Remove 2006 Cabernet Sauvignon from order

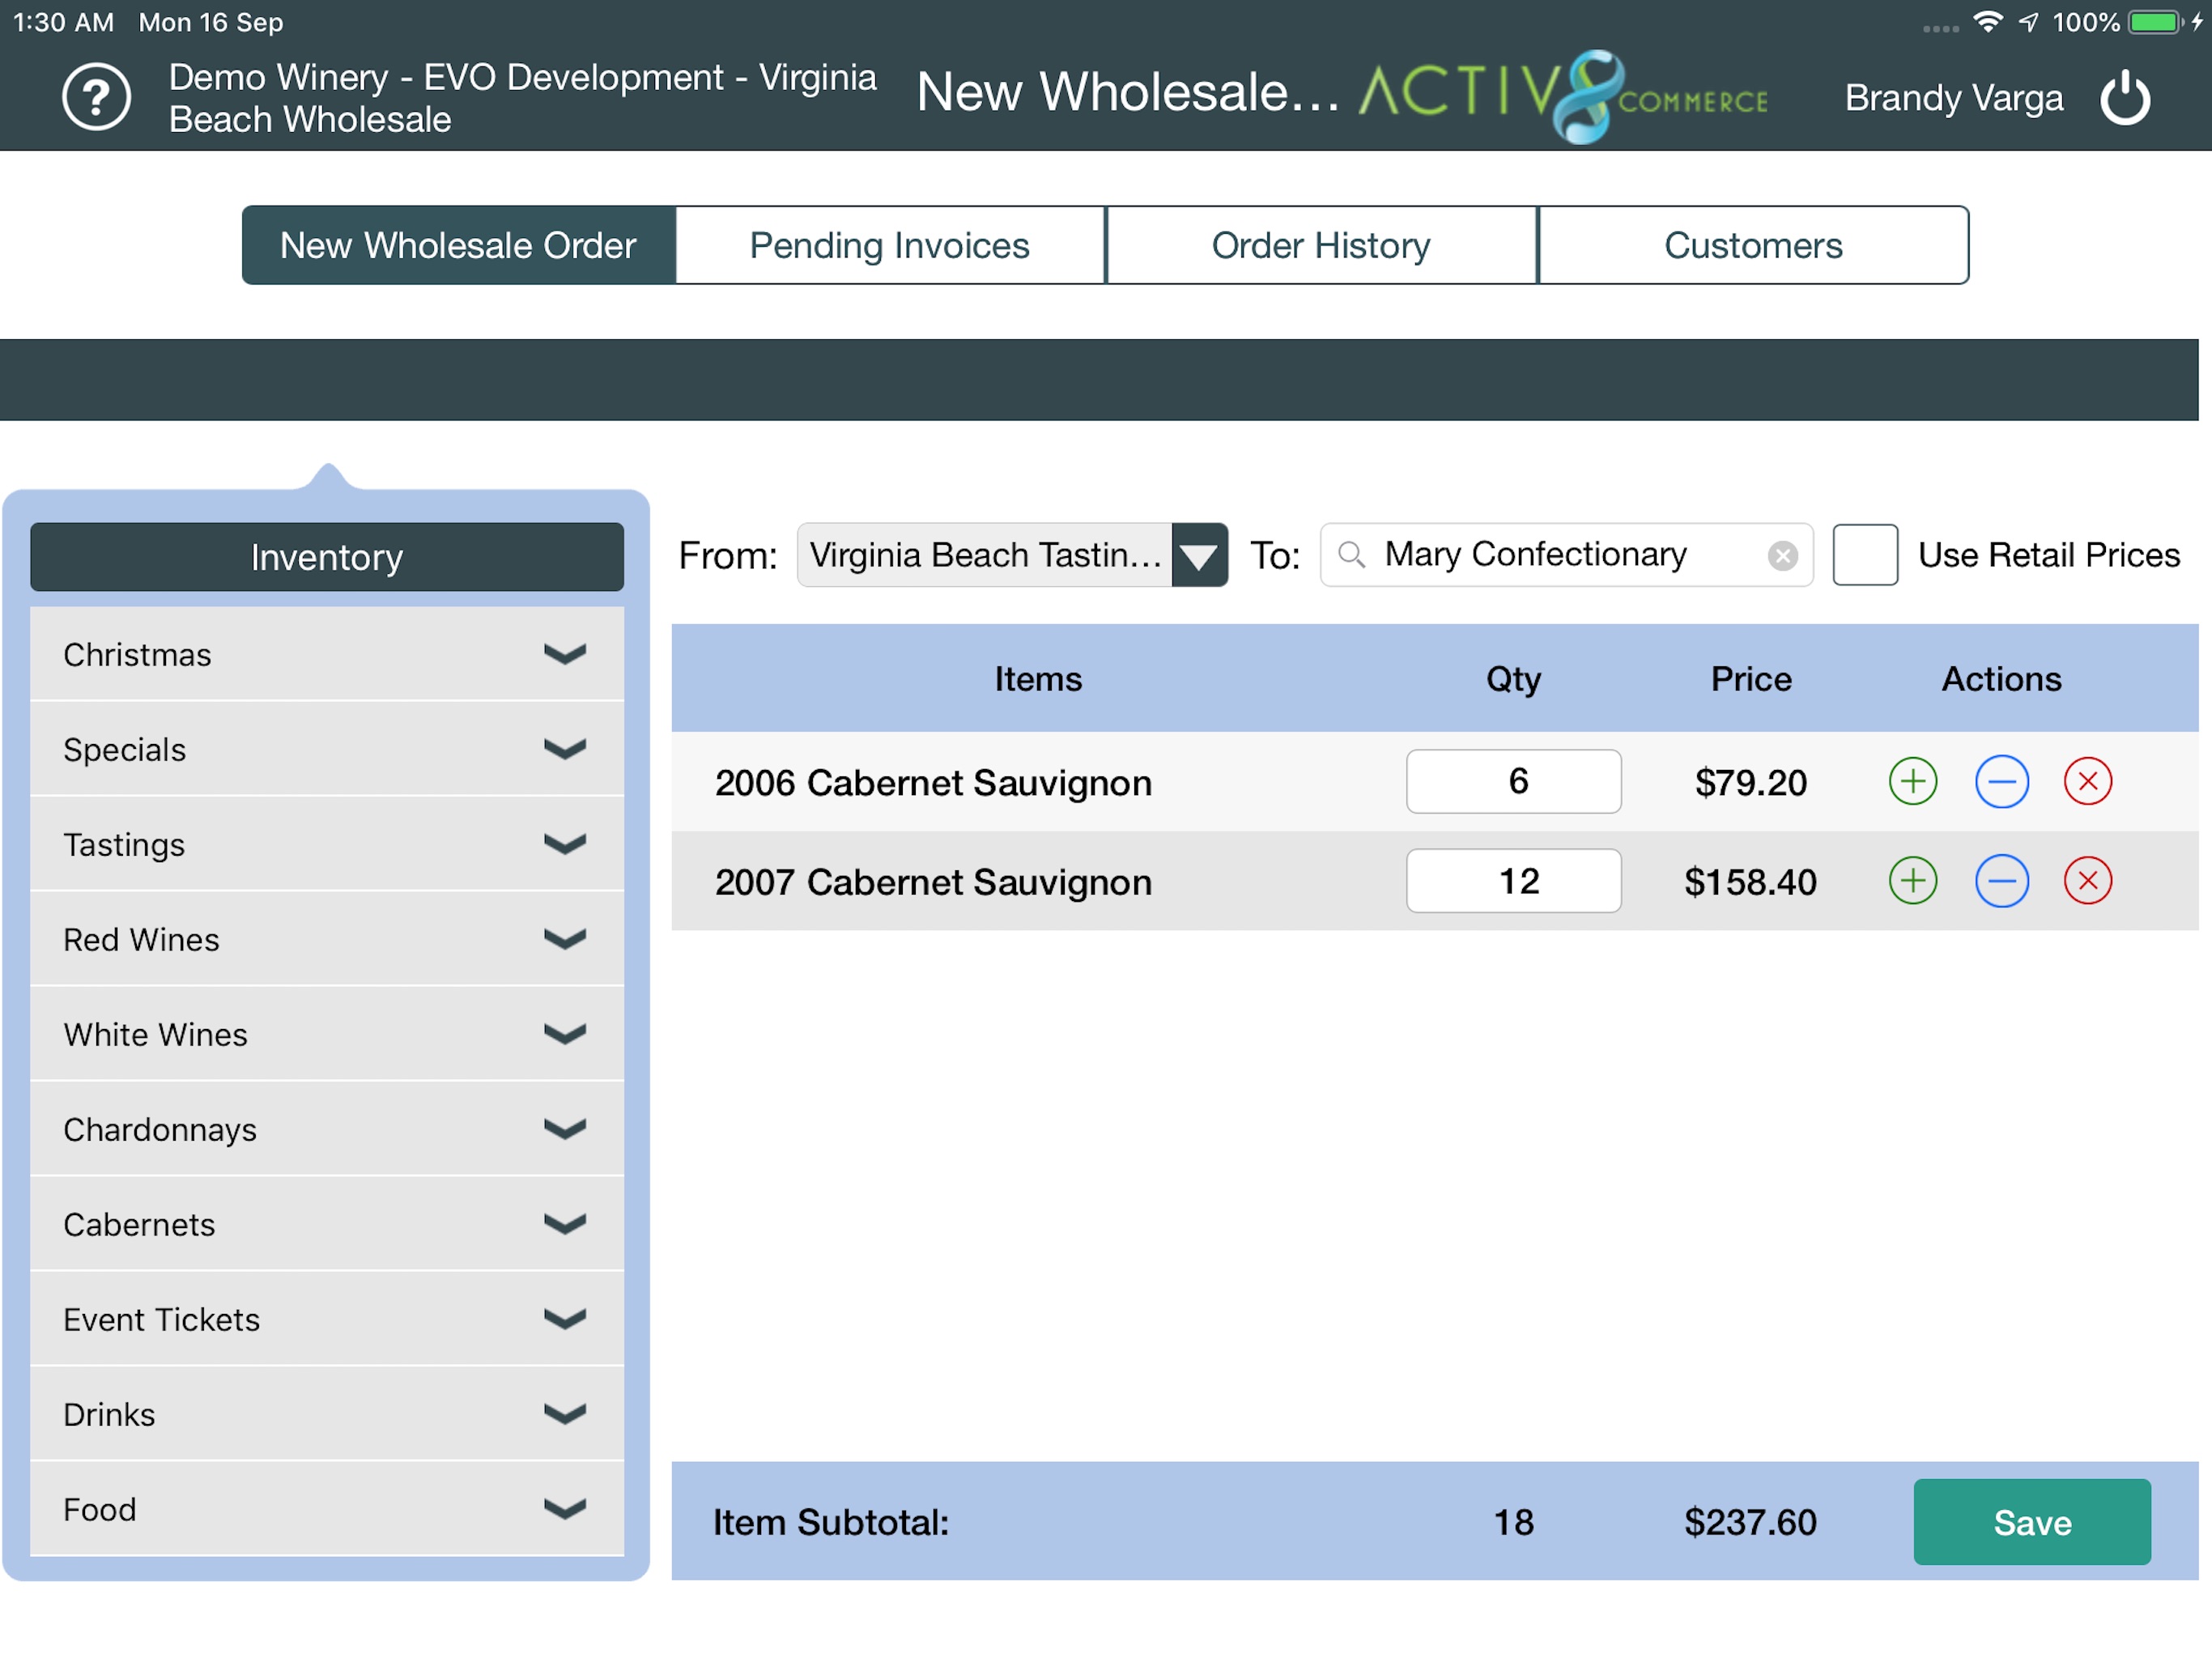coord(2087,781)
